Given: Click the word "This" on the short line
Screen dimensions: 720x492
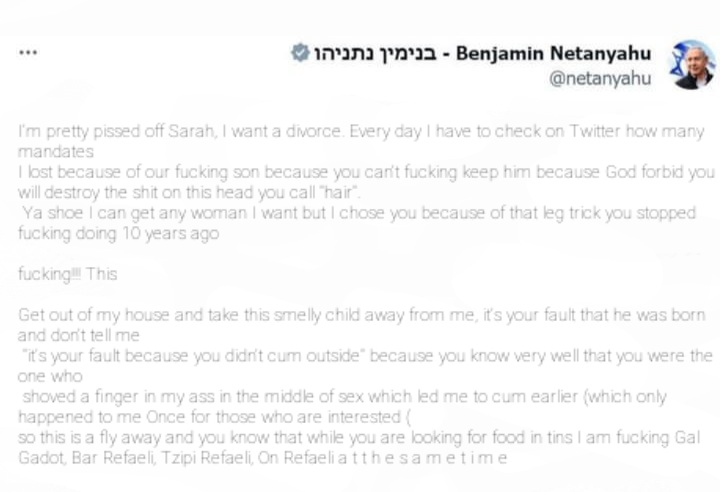Looking at the screenshot, I should click(101, 274).
